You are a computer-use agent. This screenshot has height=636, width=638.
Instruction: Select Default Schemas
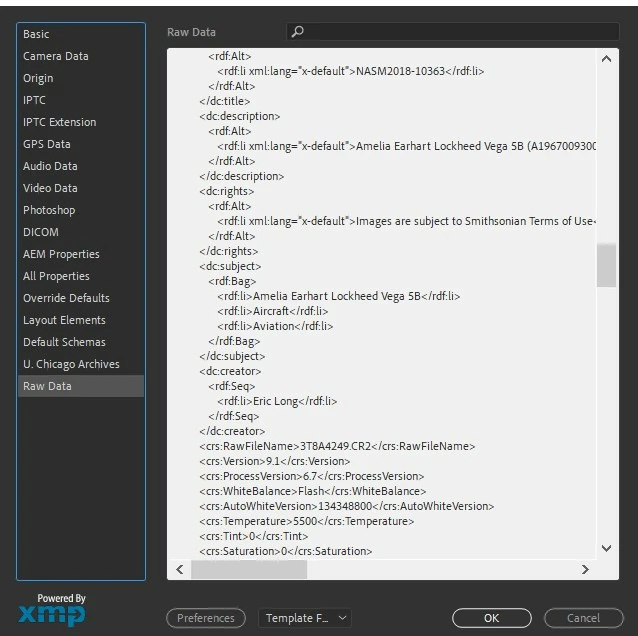pyautogui.click(x=81, y=342)
